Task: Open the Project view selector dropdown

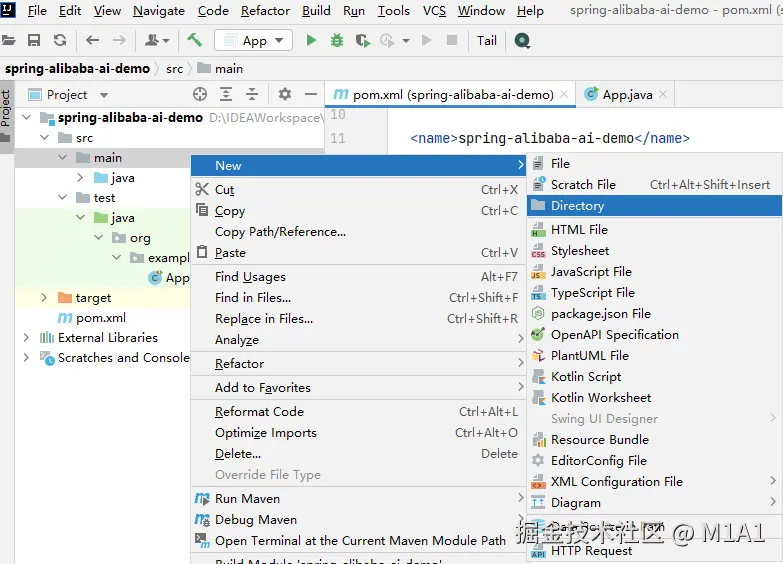Action: [103, 95]
